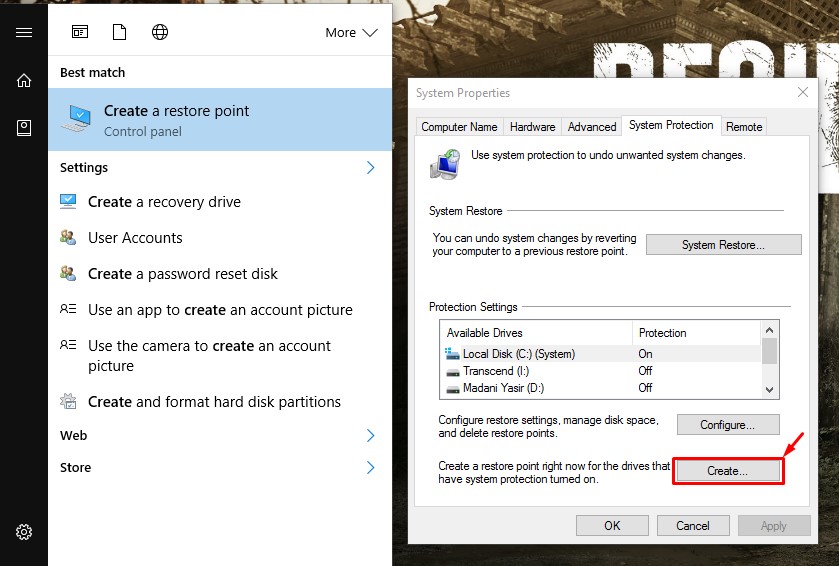
Task: Filter search results by Web globe icon
Action: (159, 32)
